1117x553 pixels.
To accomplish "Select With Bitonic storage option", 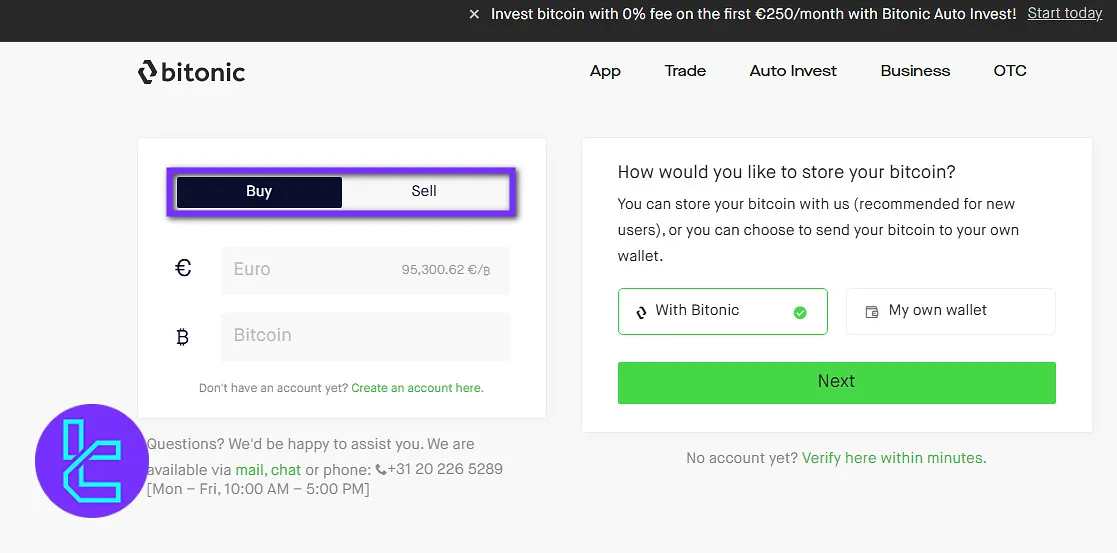I will tap(722, 311).
